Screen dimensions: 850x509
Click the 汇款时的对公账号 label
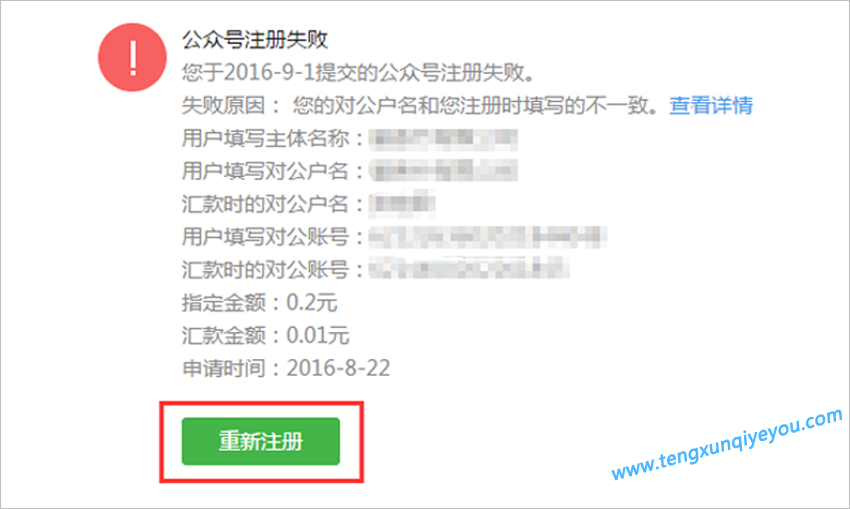pyautogui.click(x=273, y=269)
